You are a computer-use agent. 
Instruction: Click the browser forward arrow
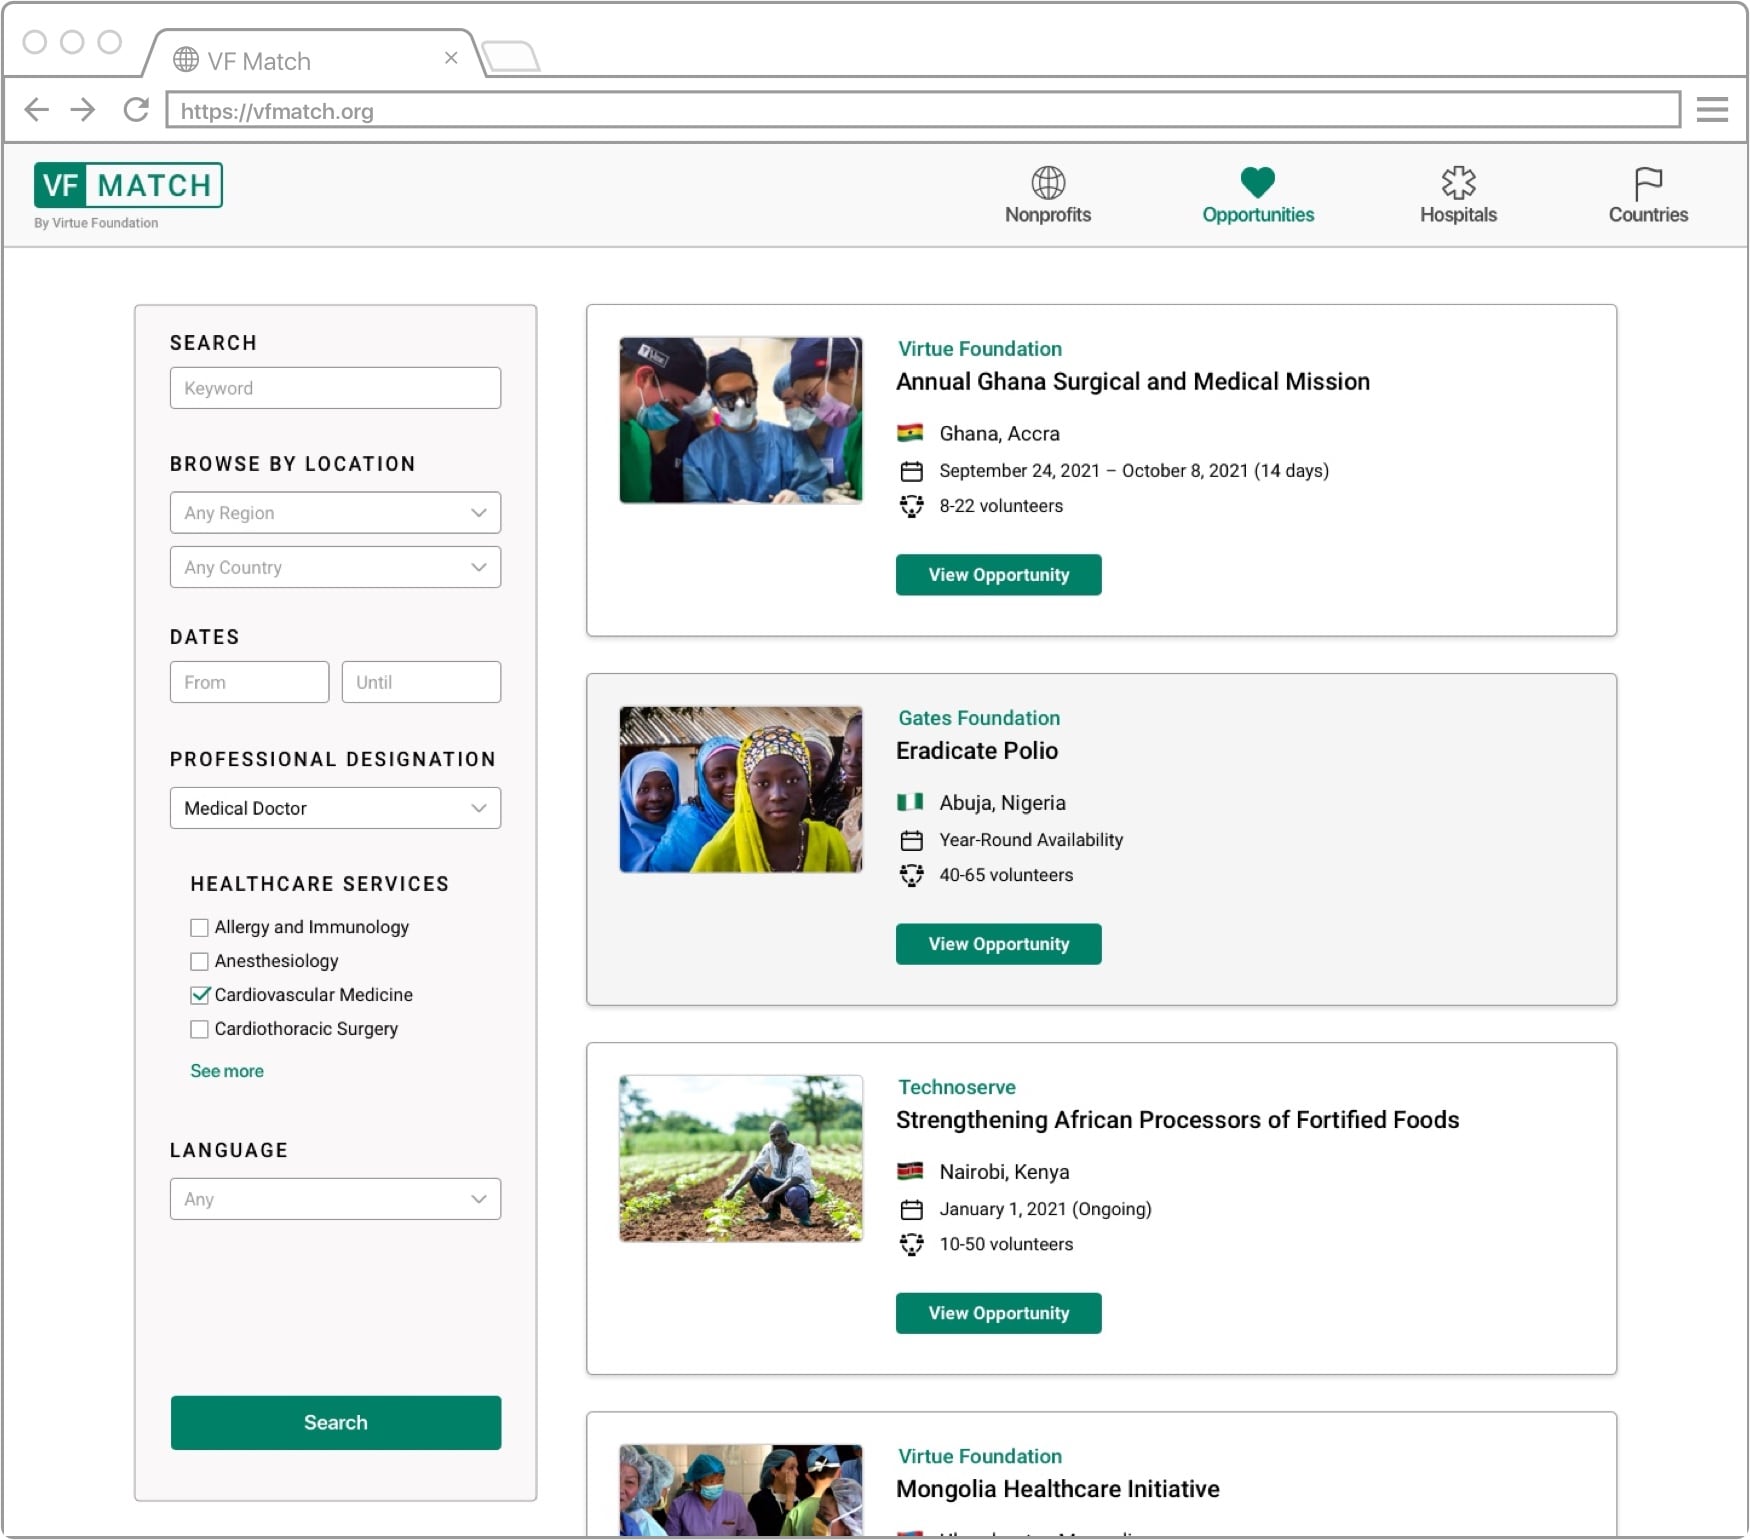pyautogui.click(x=83, y=109)
